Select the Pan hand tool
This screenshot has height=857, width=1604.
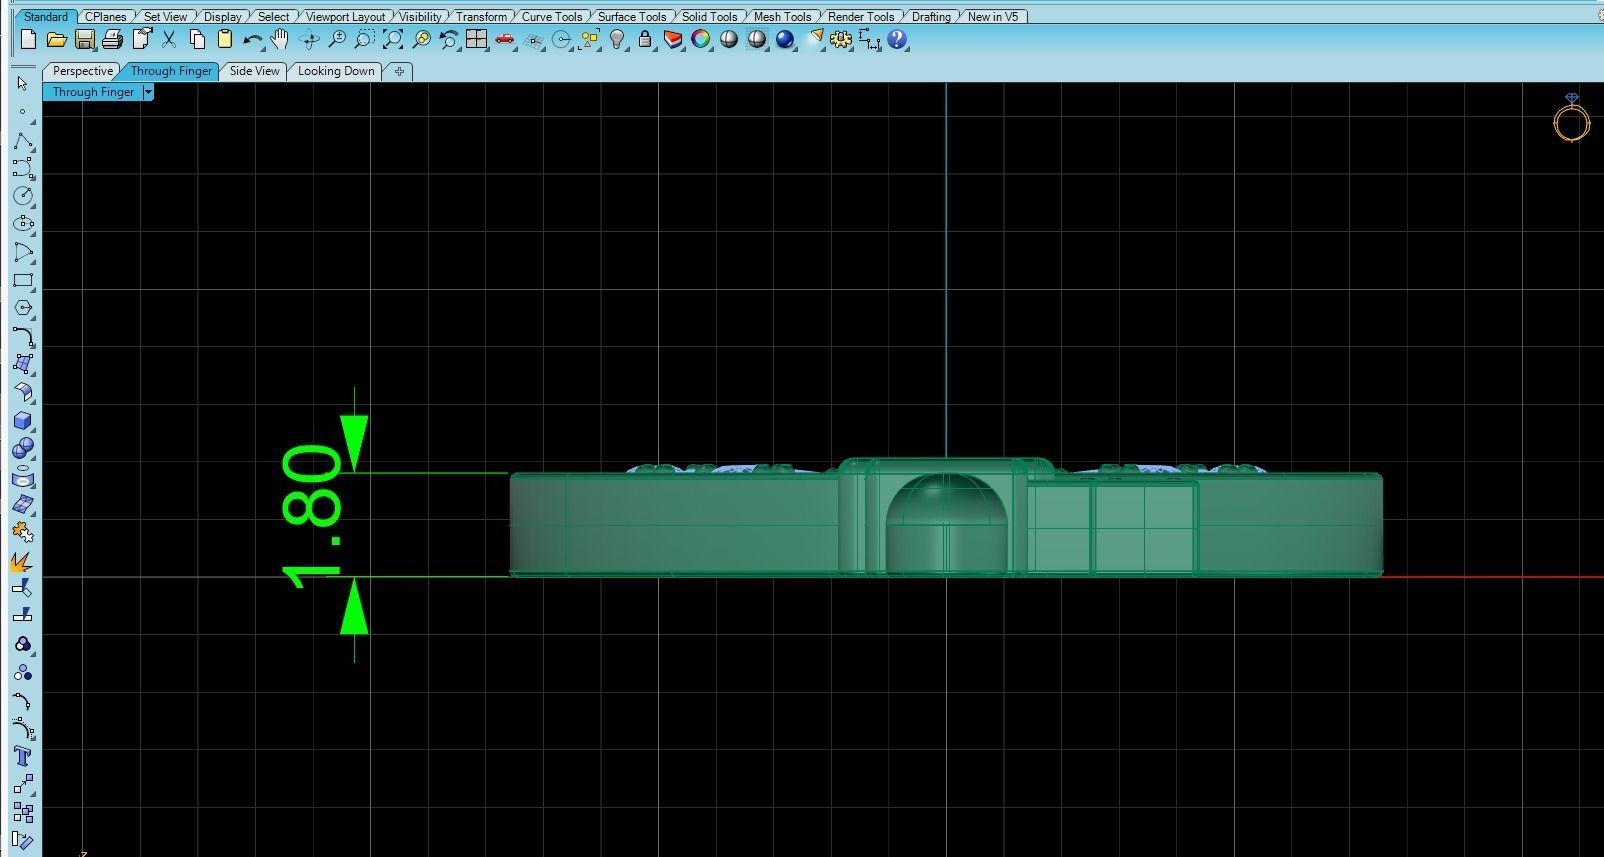tap(281, 40)
